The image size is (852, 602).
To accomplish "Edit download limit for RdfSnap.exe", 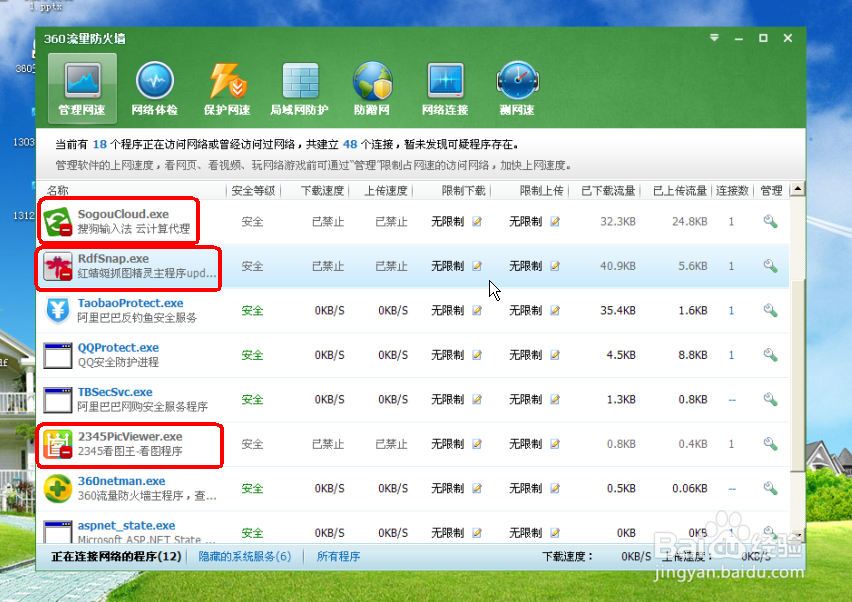I will [477, 266].
